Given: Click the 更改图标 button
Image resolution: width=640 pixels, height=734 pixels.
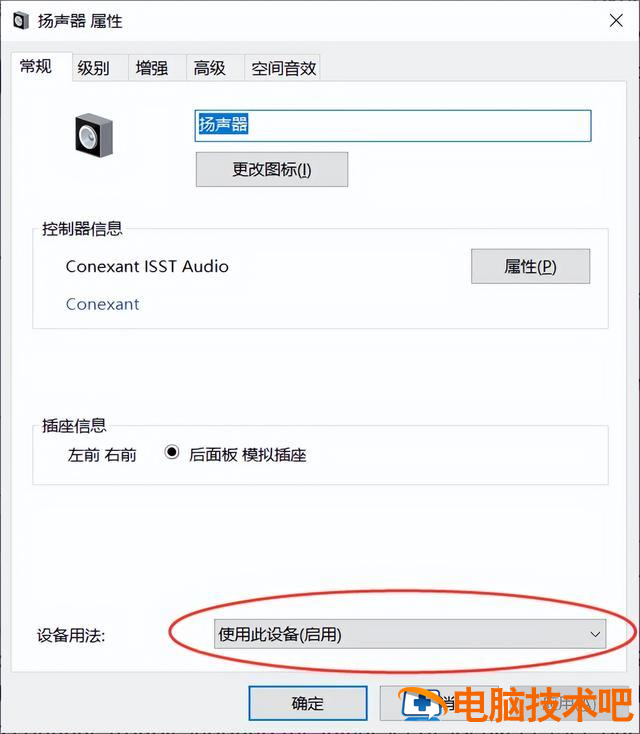Looking at the screenshot, I should [272, 169].
